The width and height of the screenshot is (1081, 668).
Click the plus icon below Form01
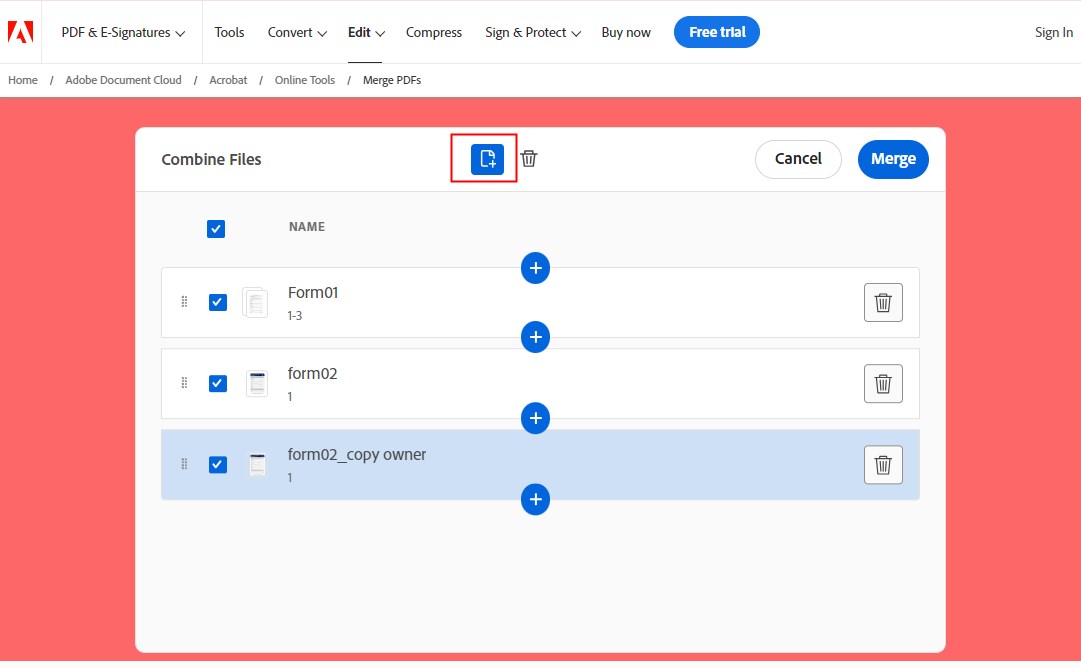[x=535, y=337]
